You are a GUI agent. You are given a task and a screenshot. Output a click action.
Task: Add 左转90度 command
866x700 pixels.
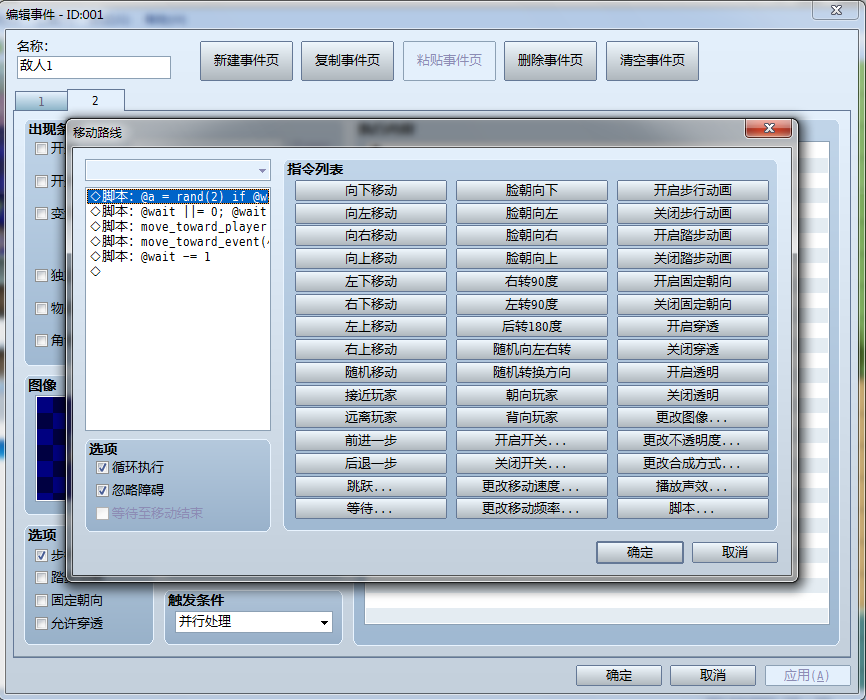tap(531, 304)
